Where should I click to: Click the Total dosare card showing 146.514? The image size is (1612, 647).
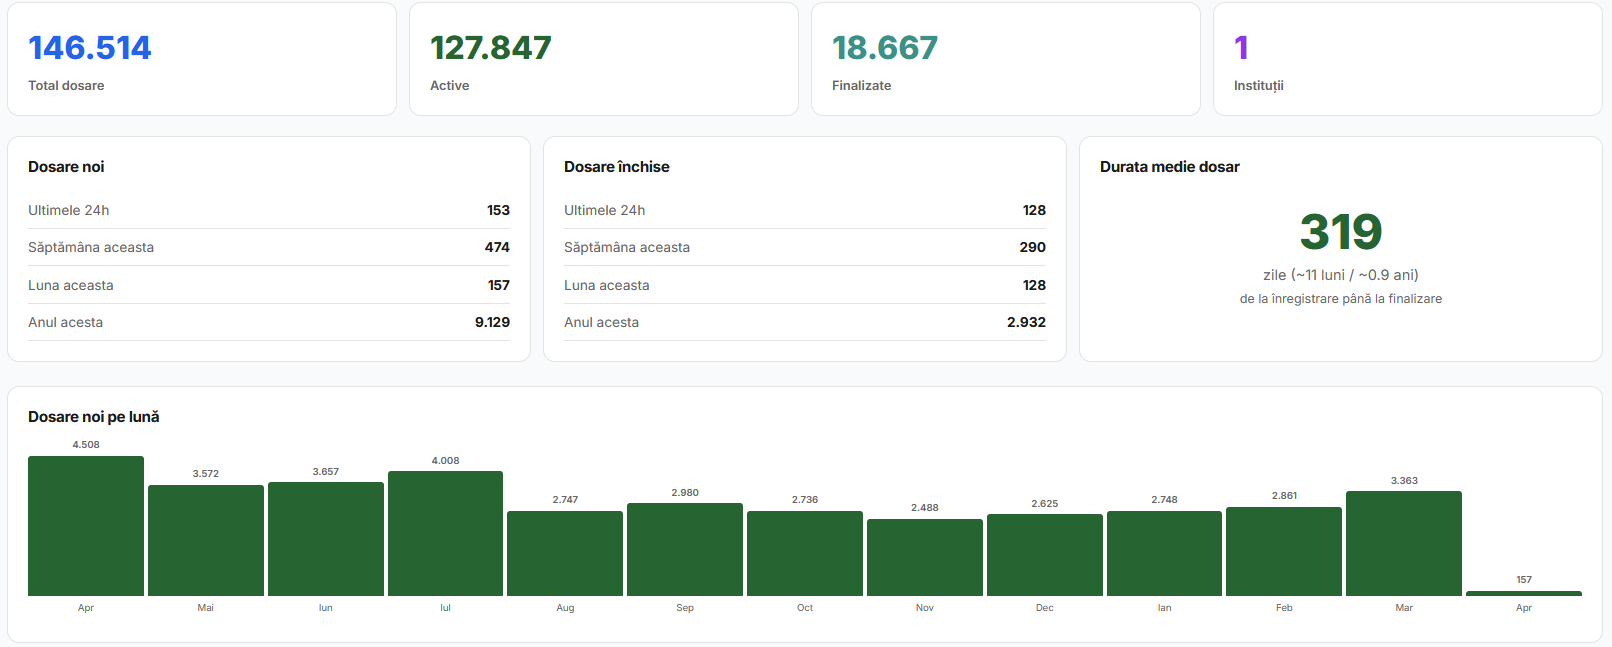pos(202,59)
